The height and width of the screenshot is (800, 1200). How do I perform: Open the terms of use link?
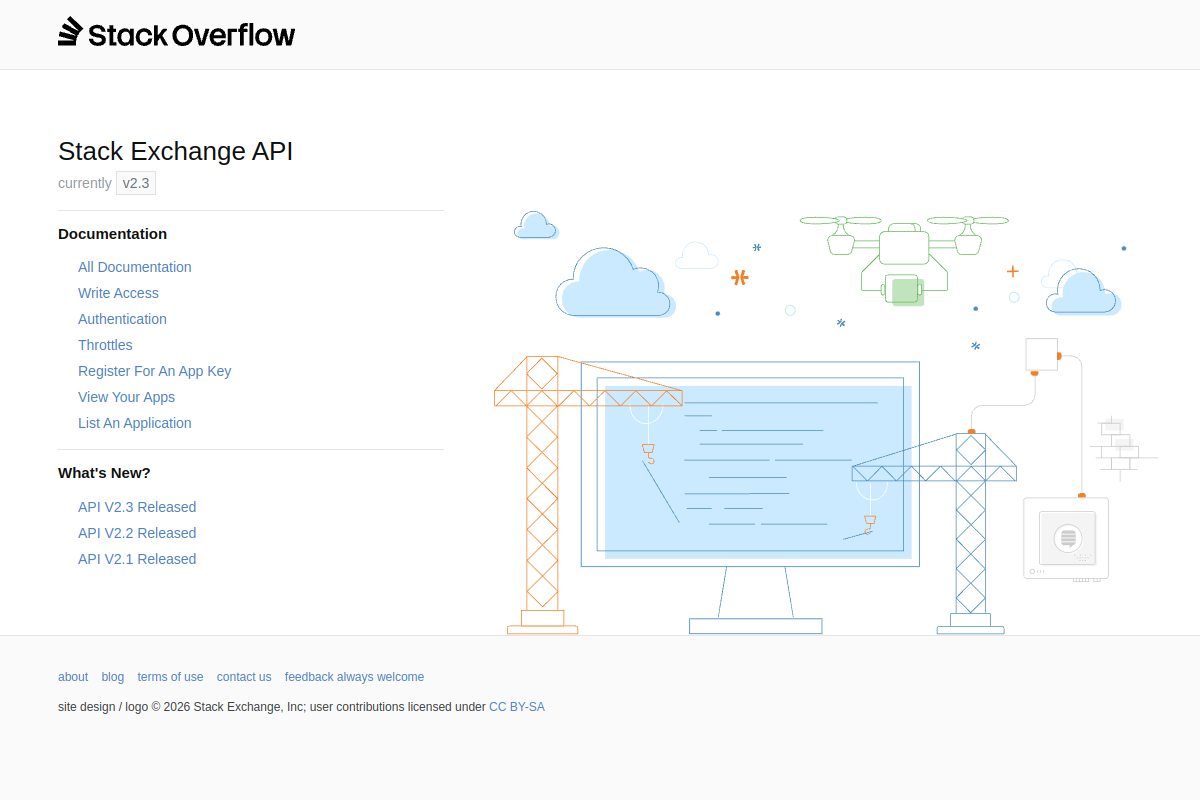pos(170,677)
